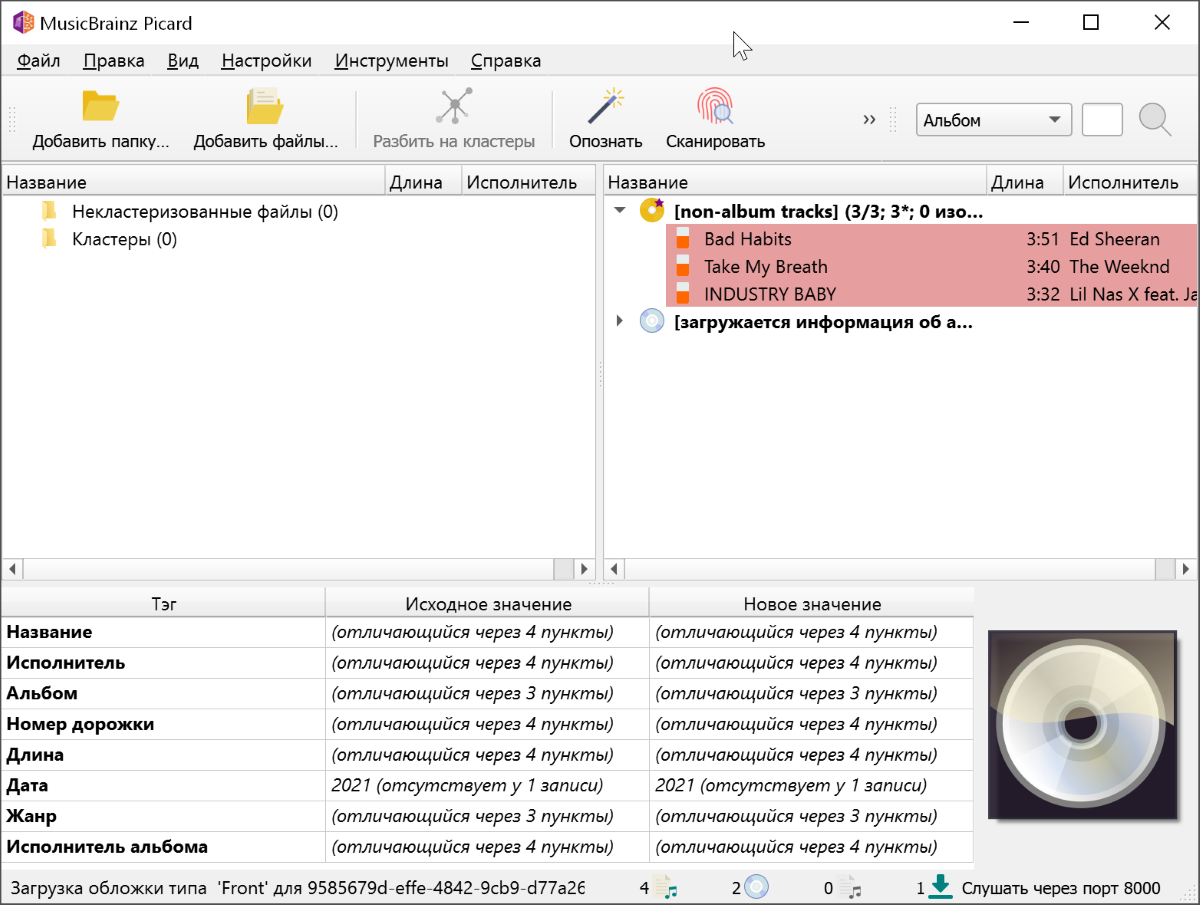Select the Кластеры (0) folder
Screen dimensions: 1200x905
tap(124, 240)
